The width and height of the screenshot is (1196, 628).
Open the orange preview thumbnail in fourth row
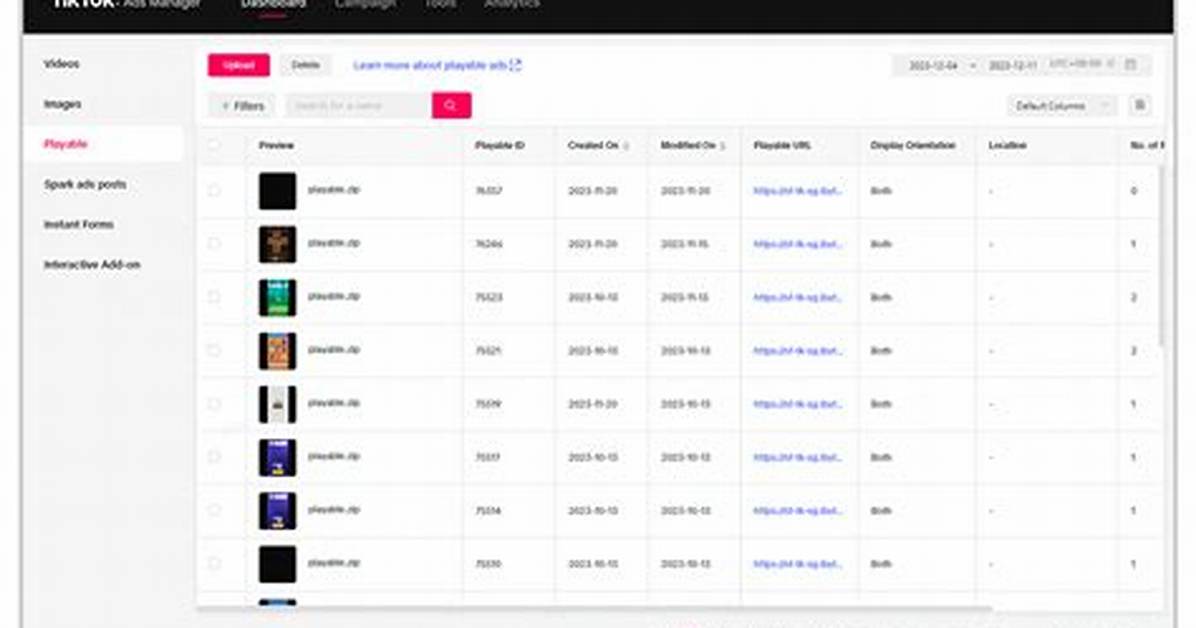[x=278, y=351]
